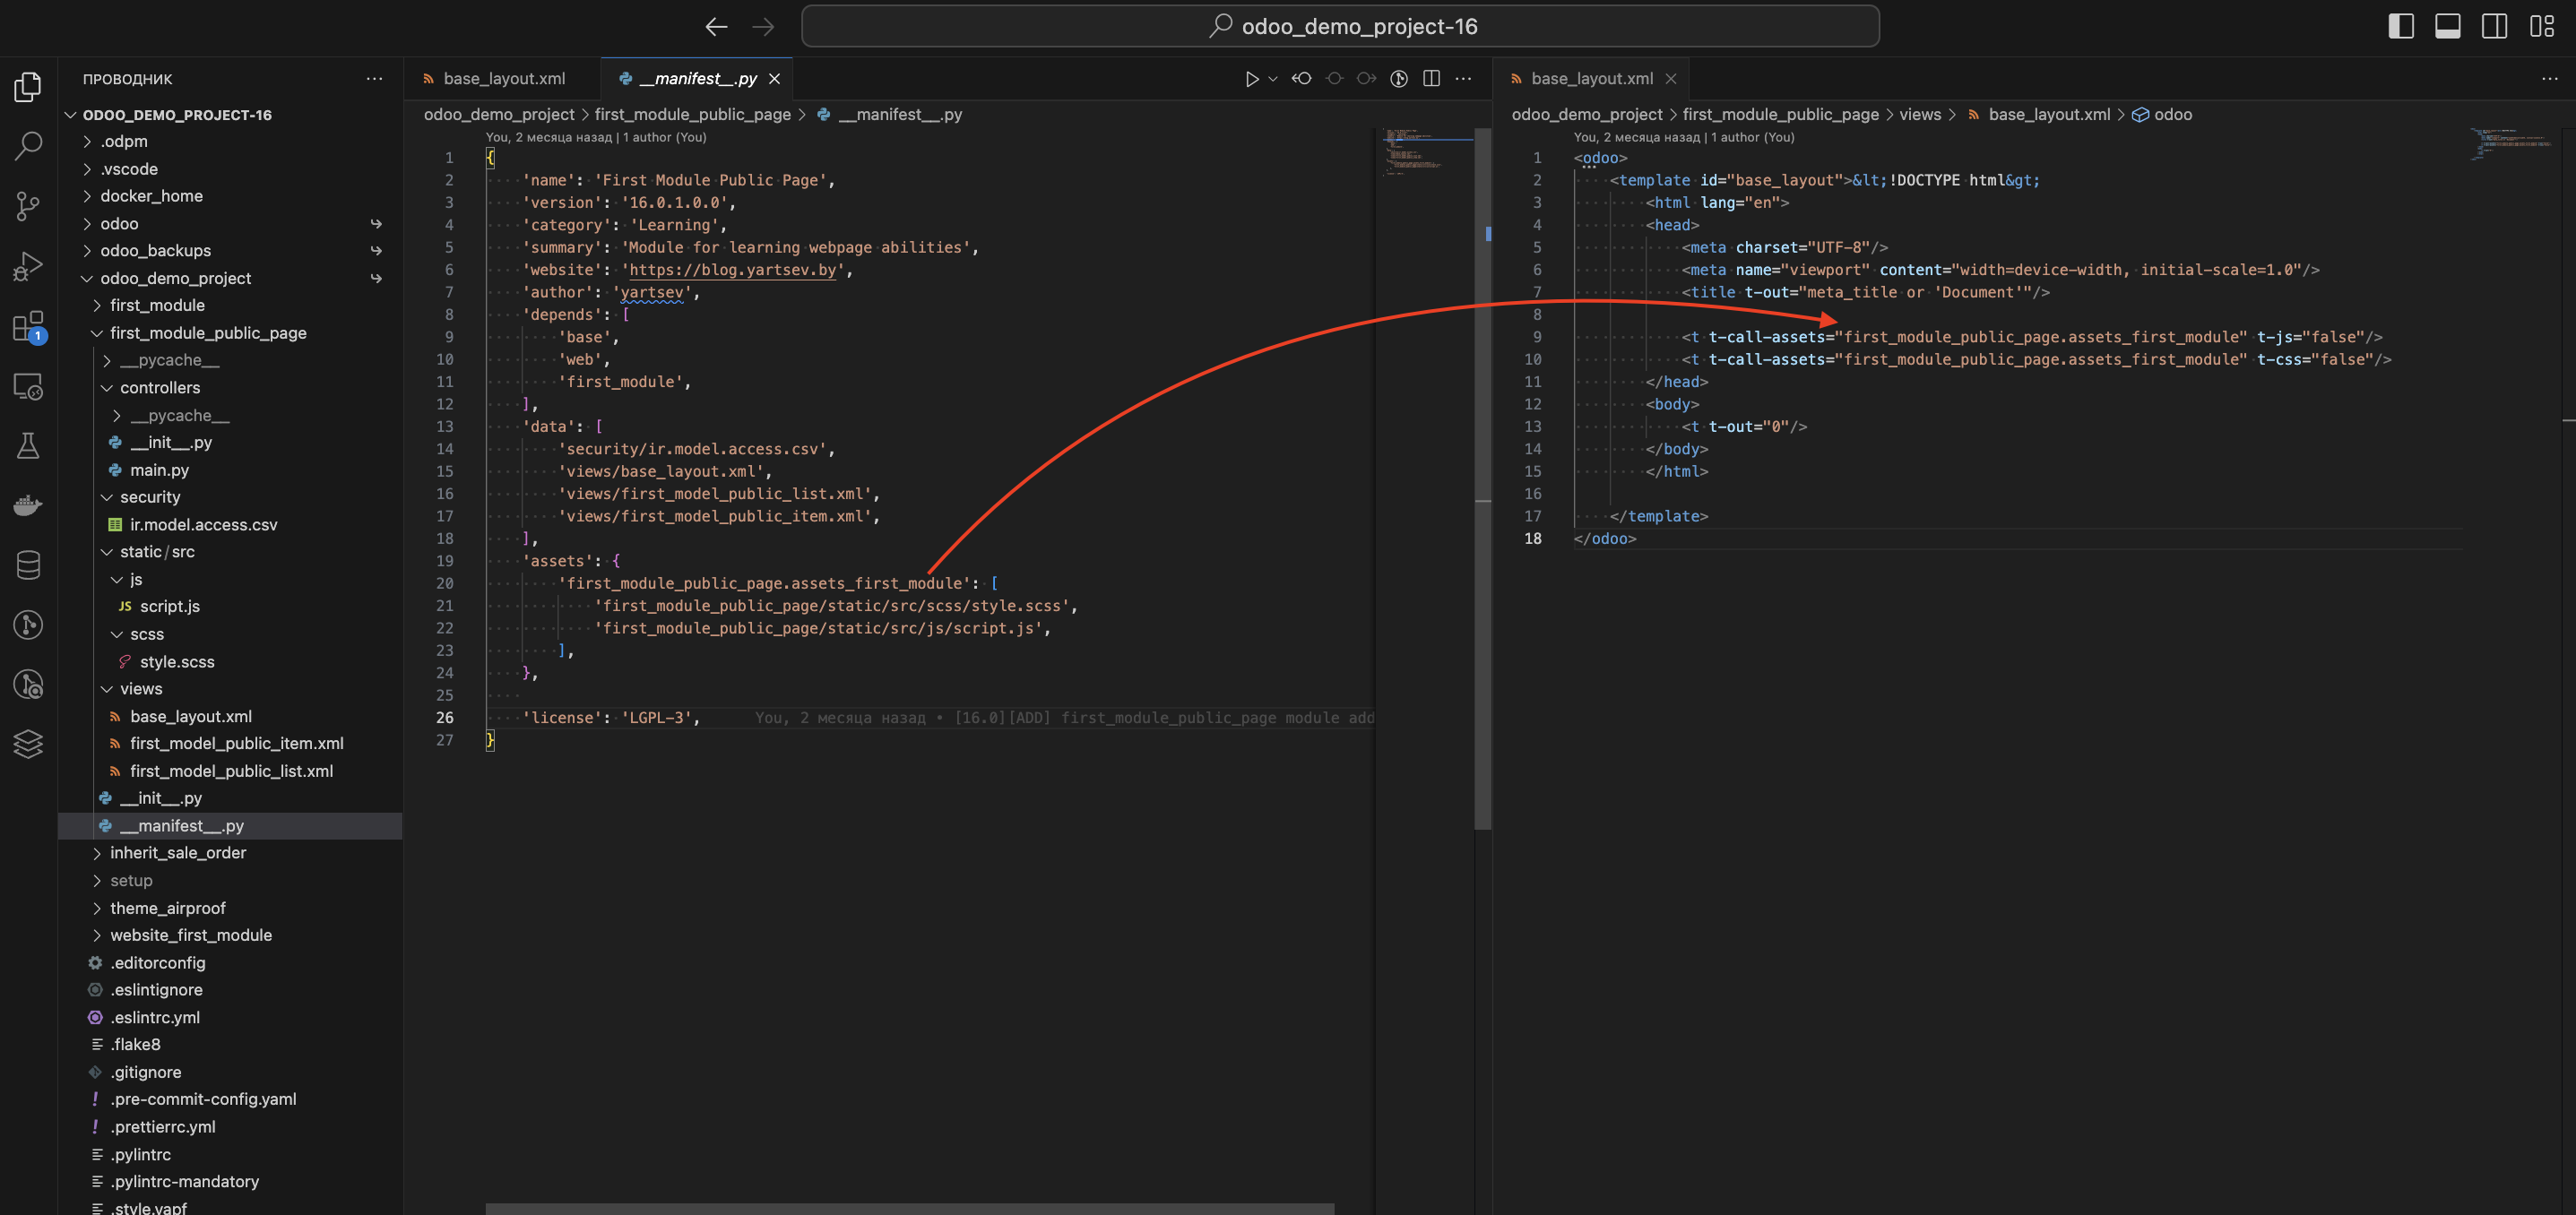Viewport: 2576px width, 1215px height.
Task: Click the left editor vertical scrollbar
Action: 1483,478
